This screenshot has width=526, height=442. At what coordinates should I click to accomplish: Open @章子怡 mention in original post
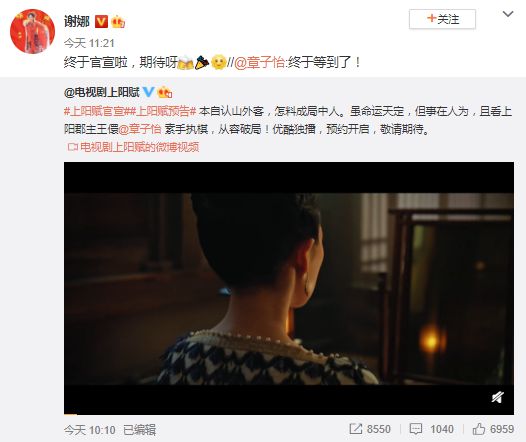[140, 129]
